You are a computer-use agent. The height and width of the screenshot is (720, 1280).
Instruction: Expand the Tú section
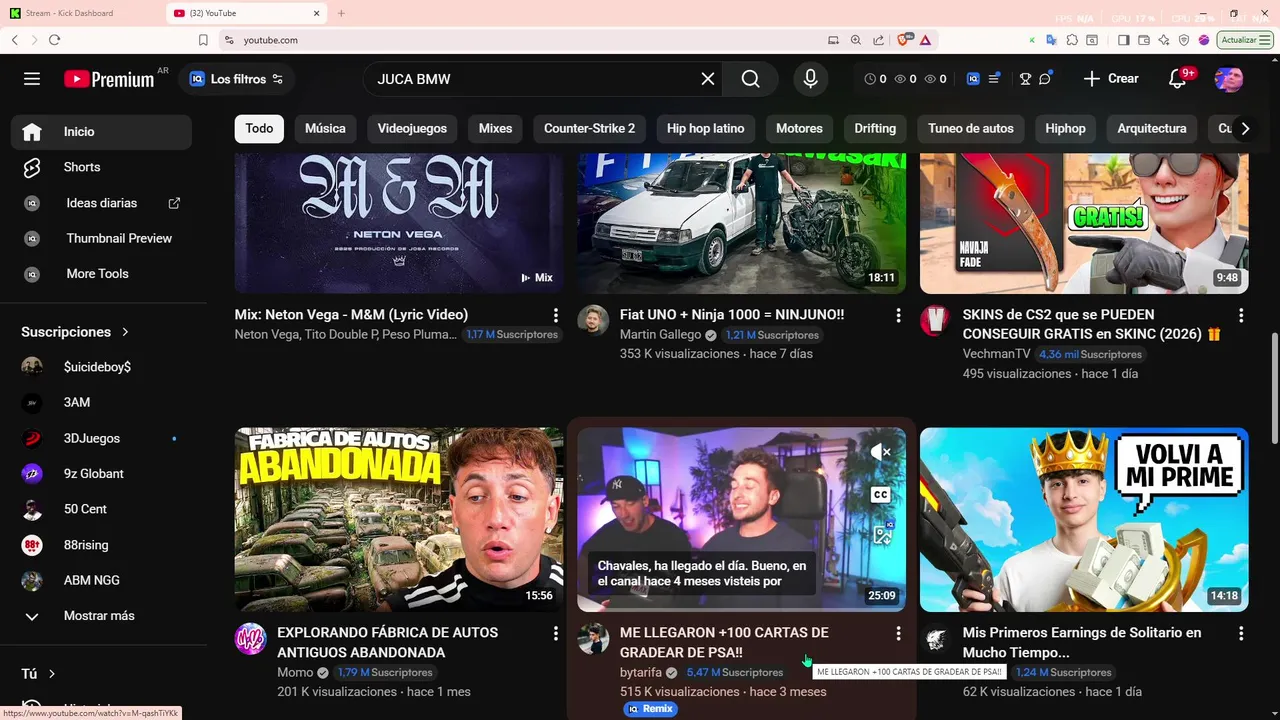click(40, 674)
